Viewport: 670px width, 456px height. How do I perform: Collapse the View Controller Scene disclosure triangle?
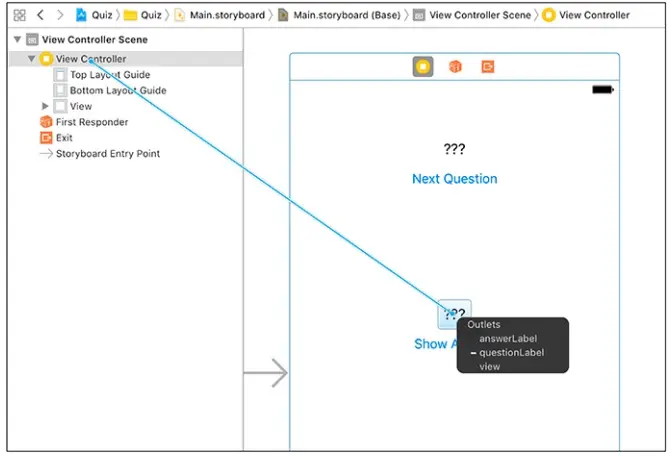(18, 40)
